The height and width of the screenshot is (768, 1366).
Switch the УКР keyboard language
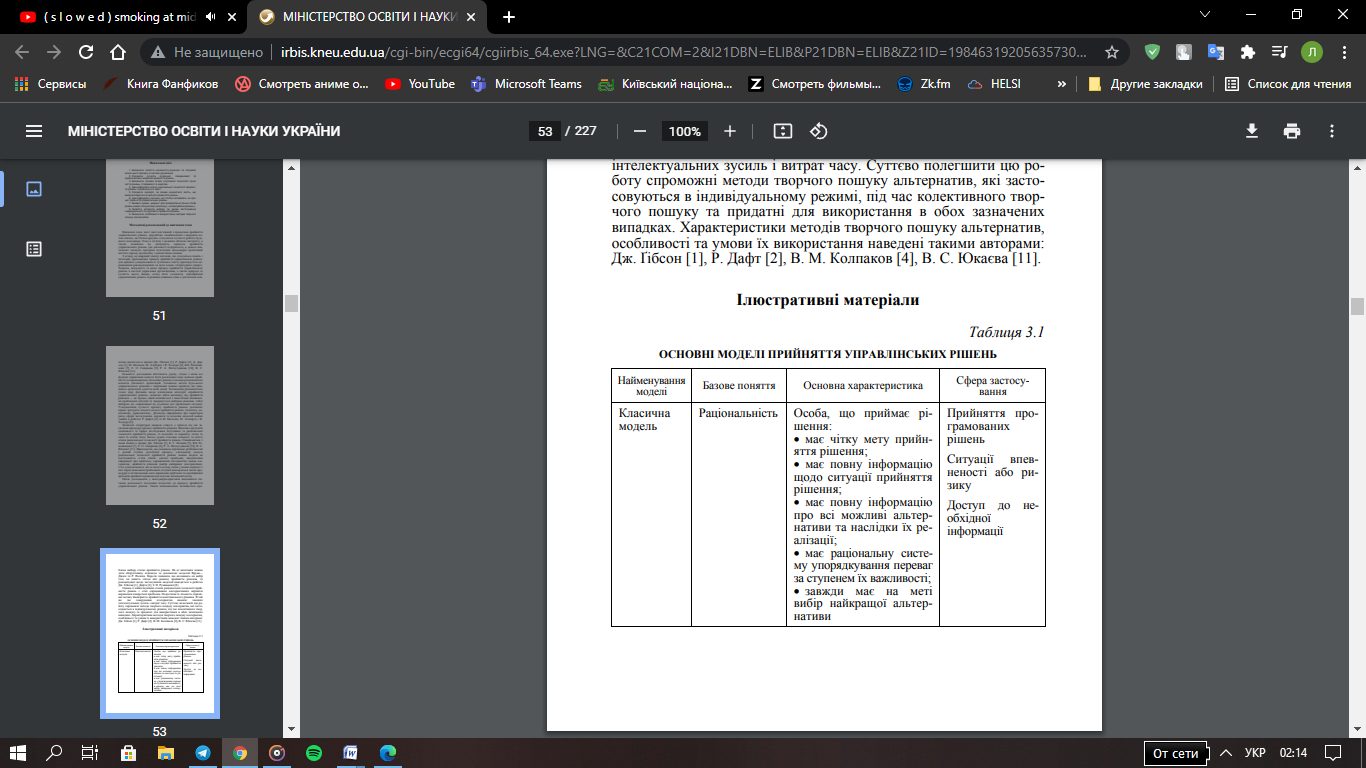pos(1255,753)
